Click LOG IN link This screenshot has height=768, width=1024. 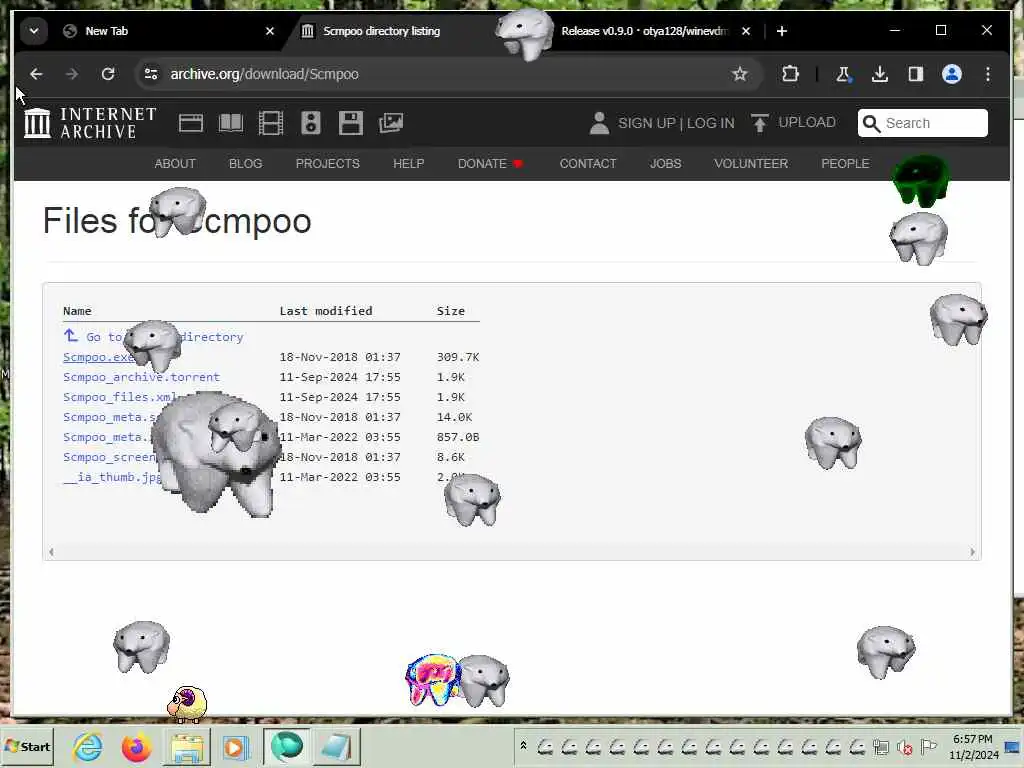pyautogui.click(x=711, y=123)
